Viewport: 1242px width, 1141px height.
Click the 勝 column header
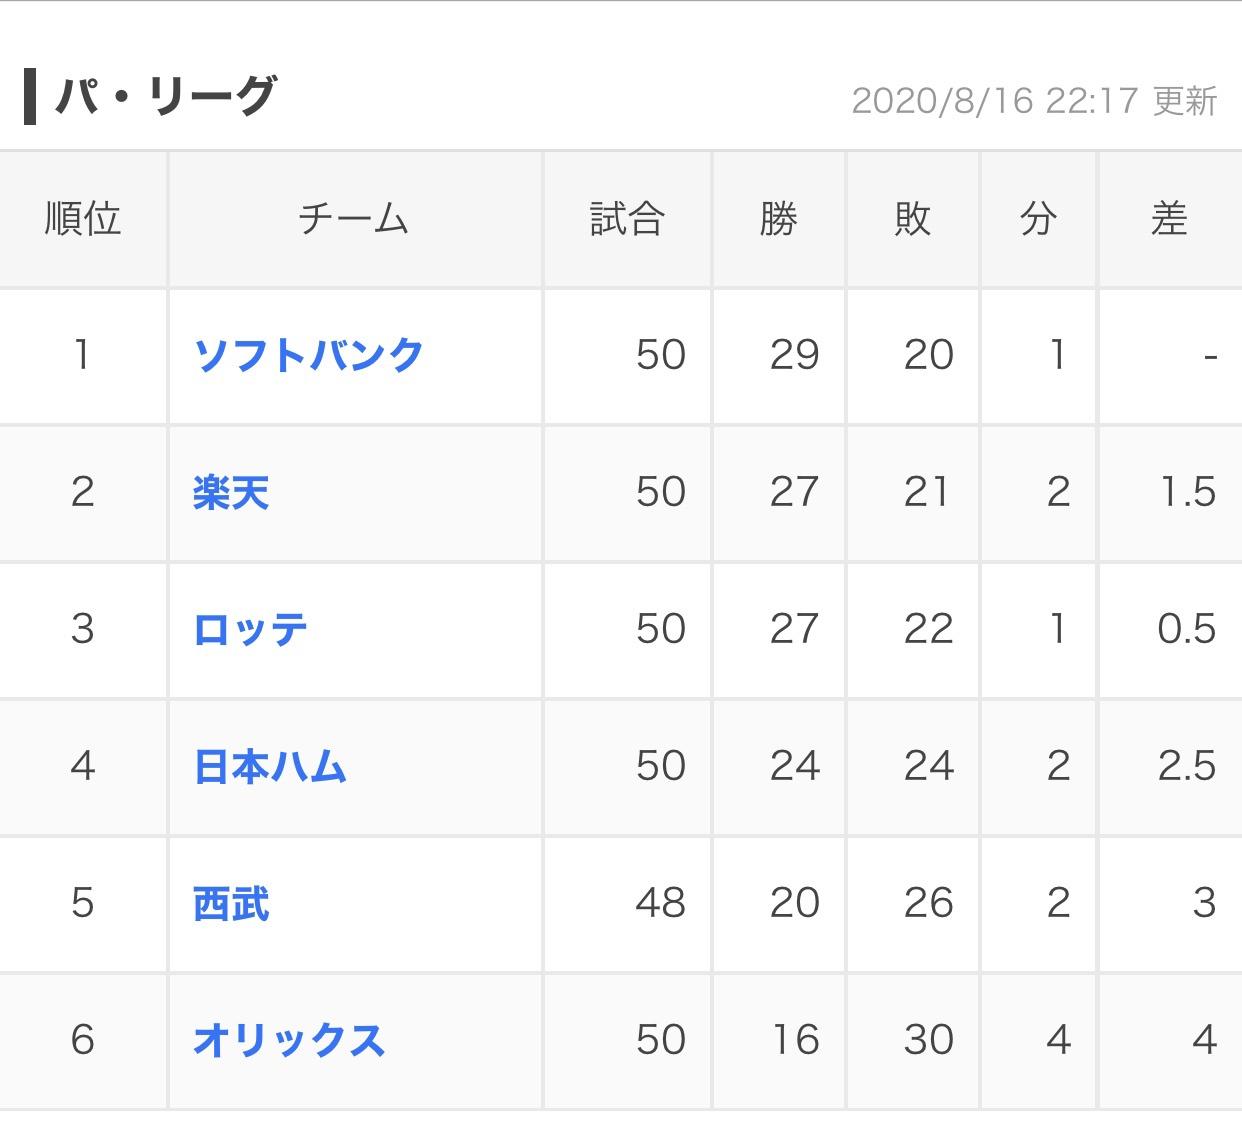pyautogui.click(x=779, y=219)
